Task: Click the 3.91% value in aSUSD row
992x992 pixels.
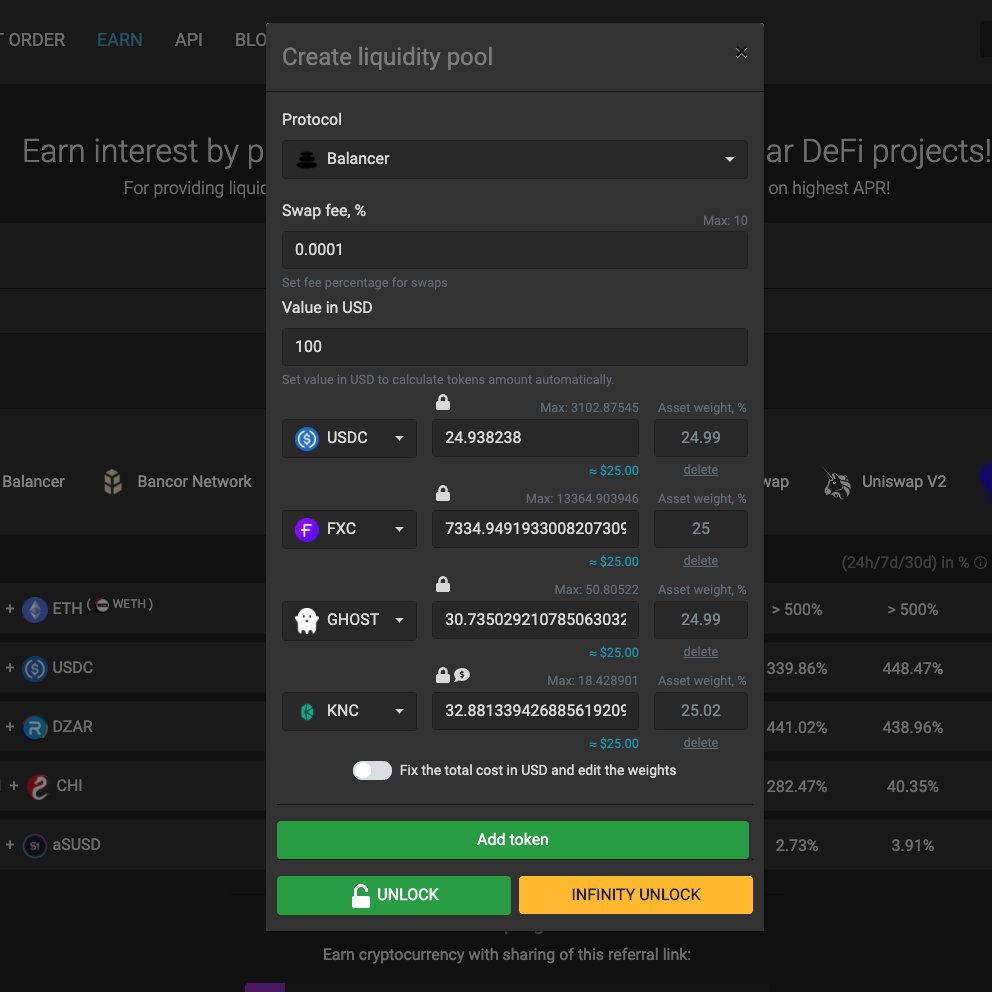Action: [x=912, y=845]
